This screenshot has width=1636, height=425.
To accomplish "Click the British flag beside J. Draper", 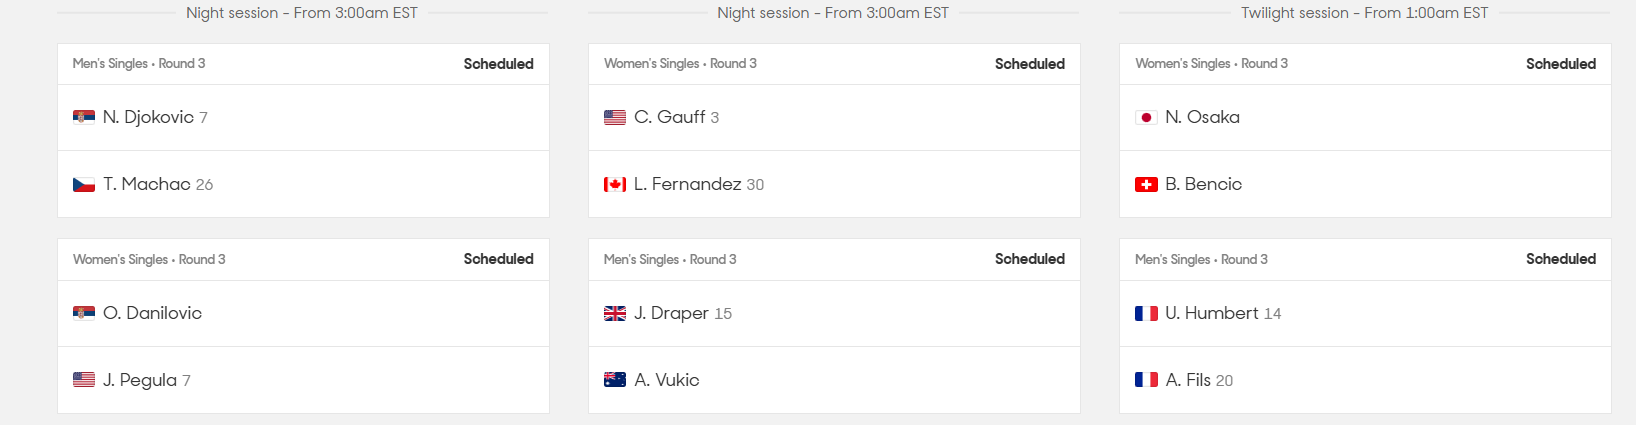I will 615,313.
